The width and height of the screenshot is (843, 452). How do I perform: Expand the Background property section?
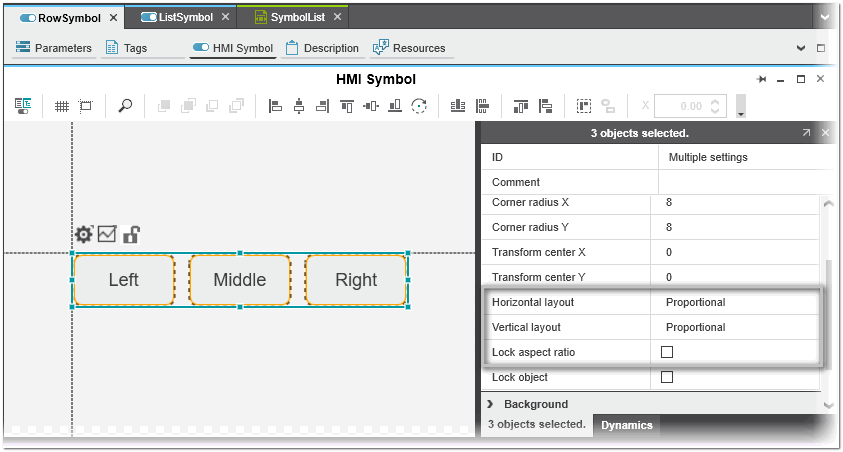pyautogui.click(x=491, y=404)
